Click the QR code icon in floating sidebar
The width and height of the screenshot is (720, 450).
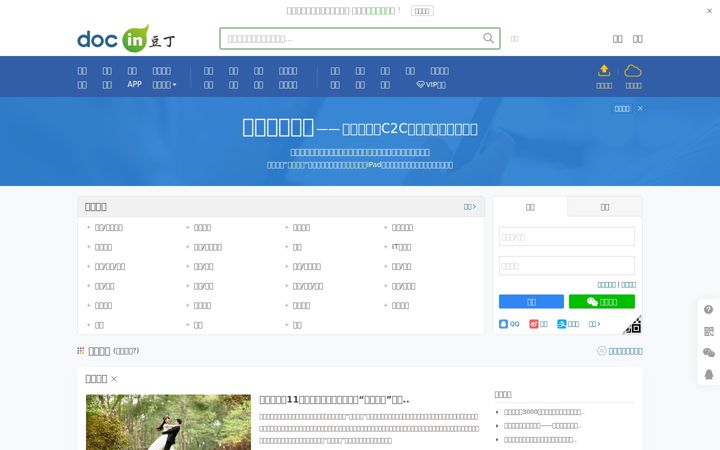tap(709, 331)
